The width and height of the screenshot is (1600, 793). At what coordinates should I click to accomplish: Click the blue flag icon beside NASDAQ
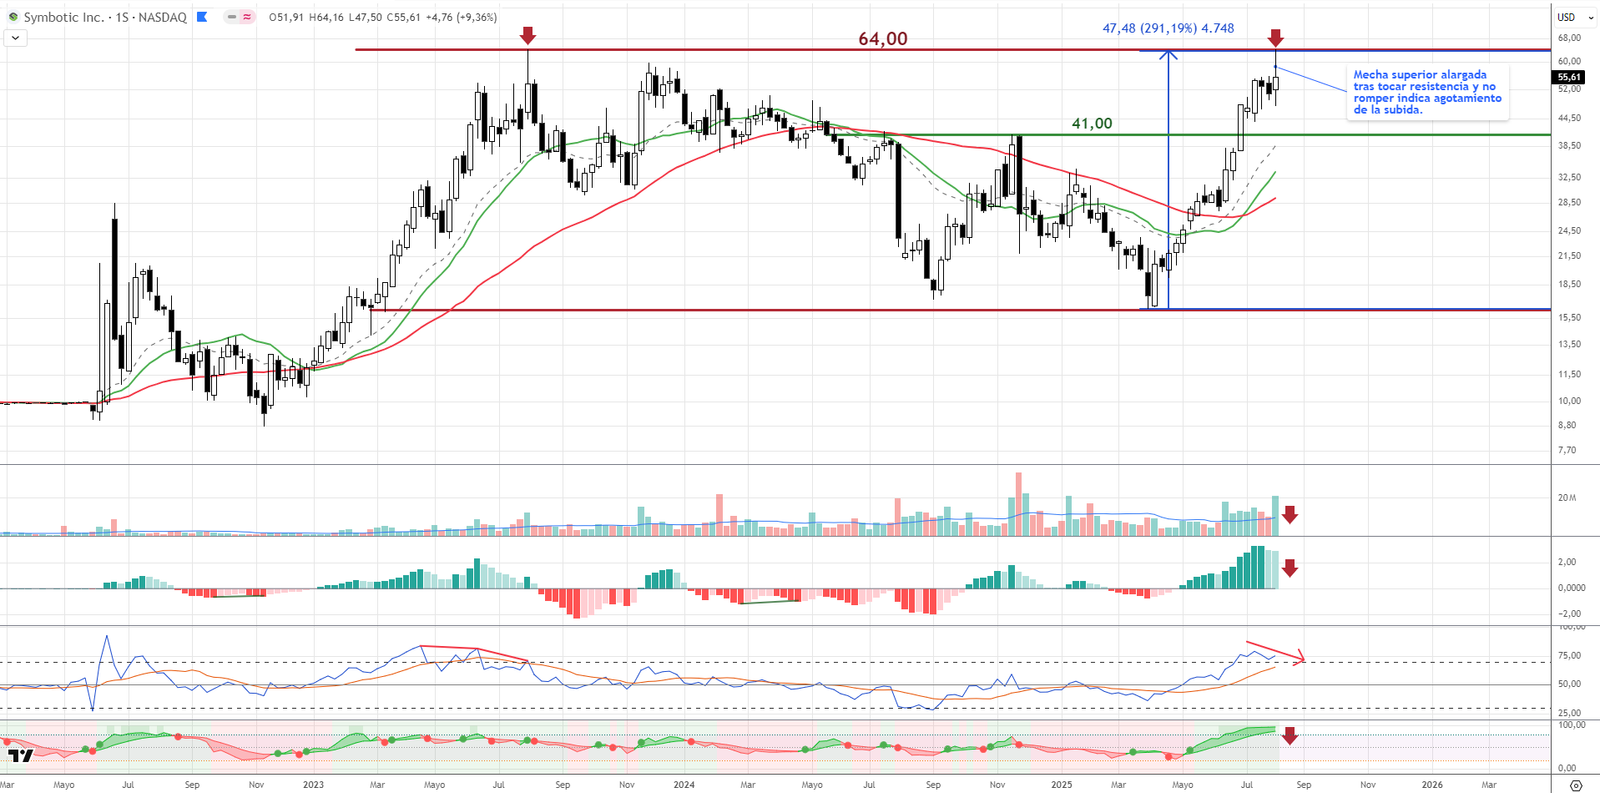[202, 17]
